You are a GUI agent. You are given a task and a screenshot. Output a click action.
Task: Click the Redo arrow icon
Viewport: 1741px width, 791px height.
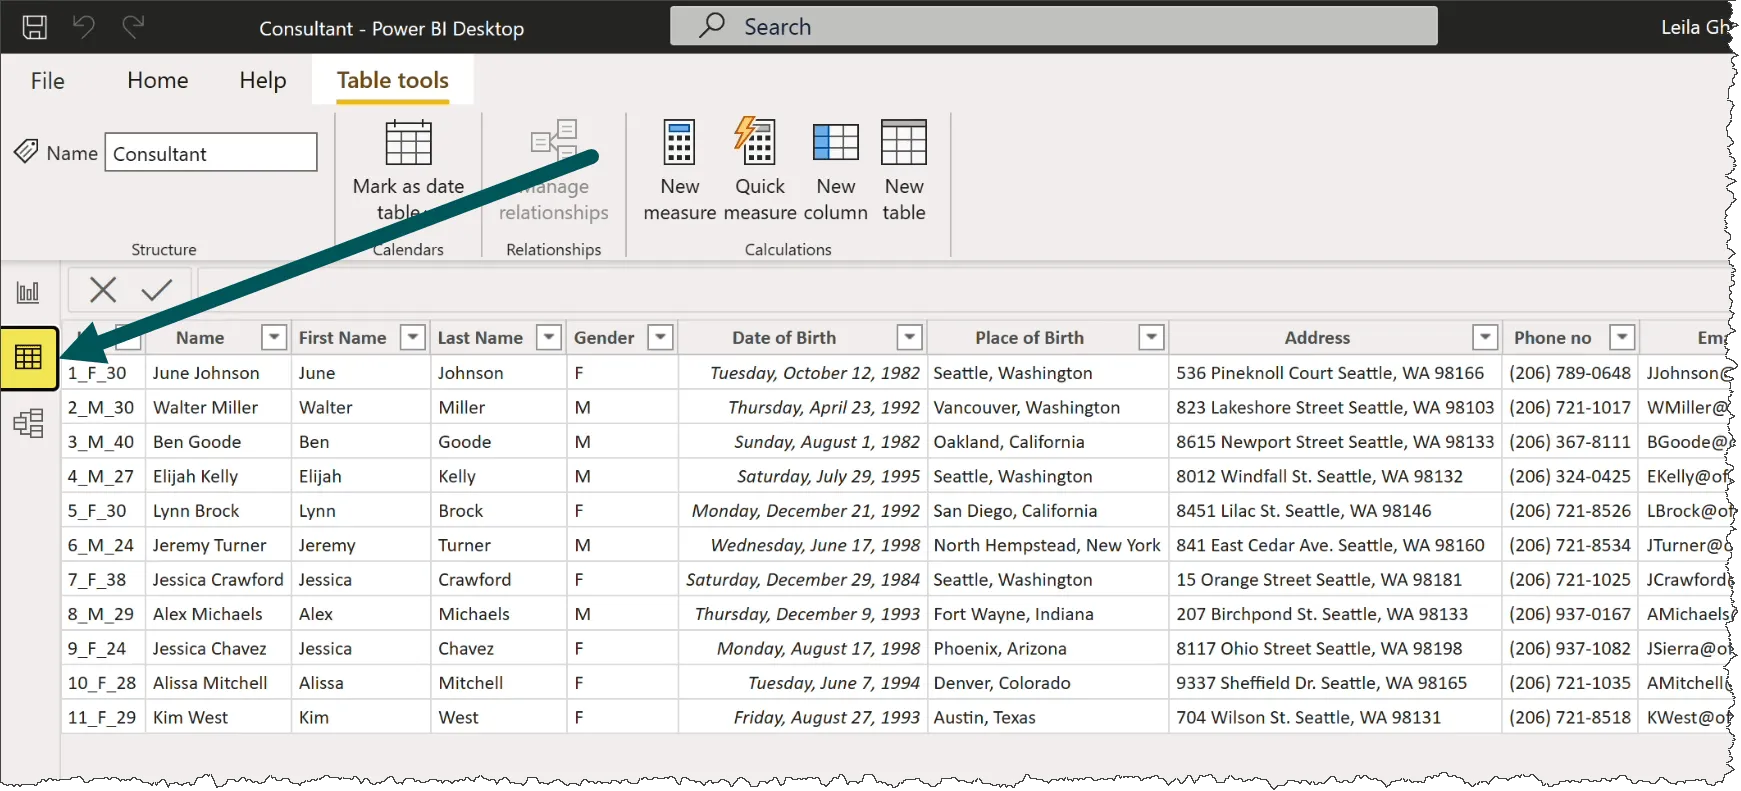(133, 27)
